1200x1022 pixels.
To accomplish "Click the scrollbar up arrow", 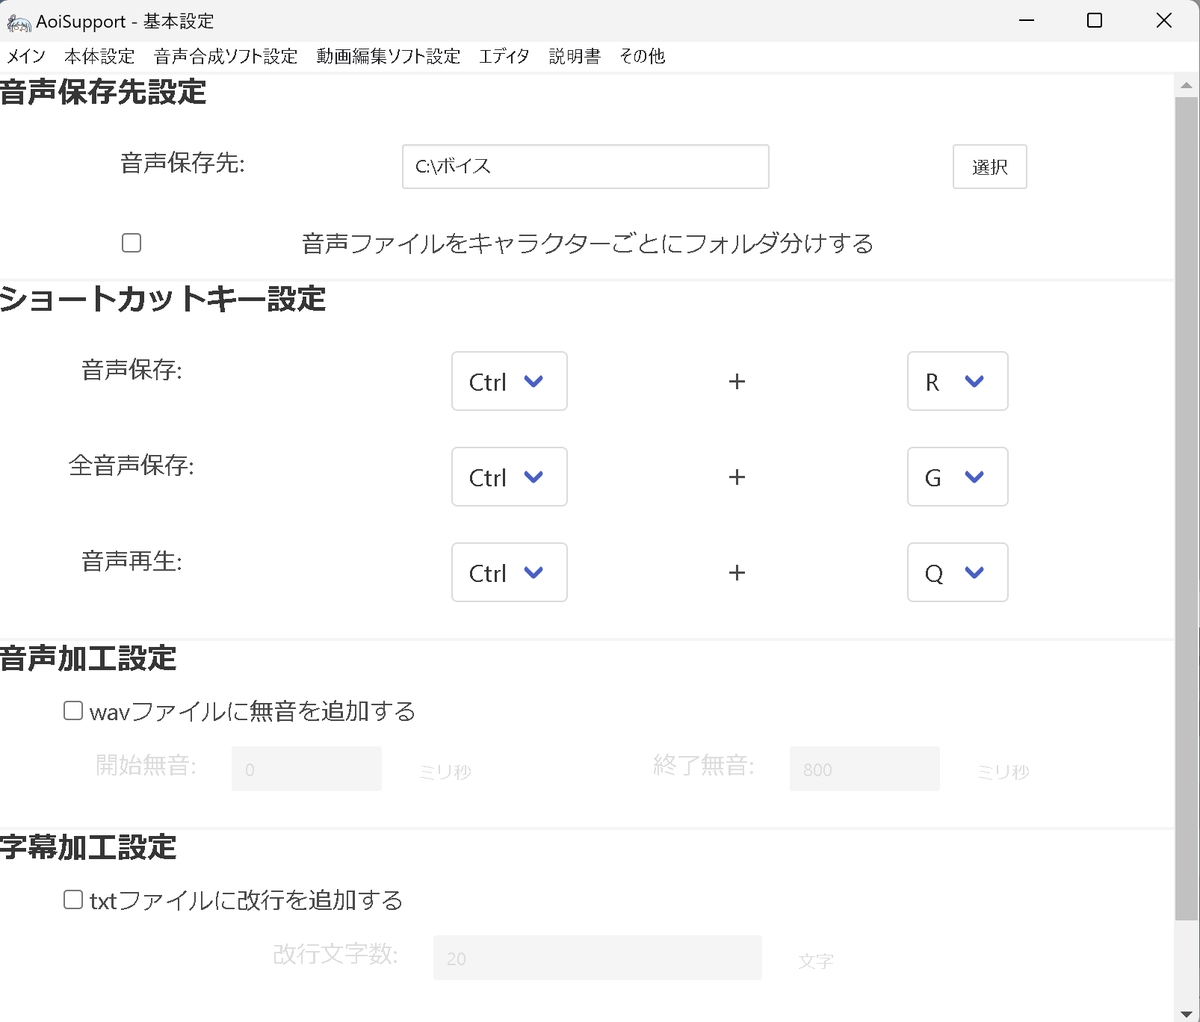I will 1187,86.
